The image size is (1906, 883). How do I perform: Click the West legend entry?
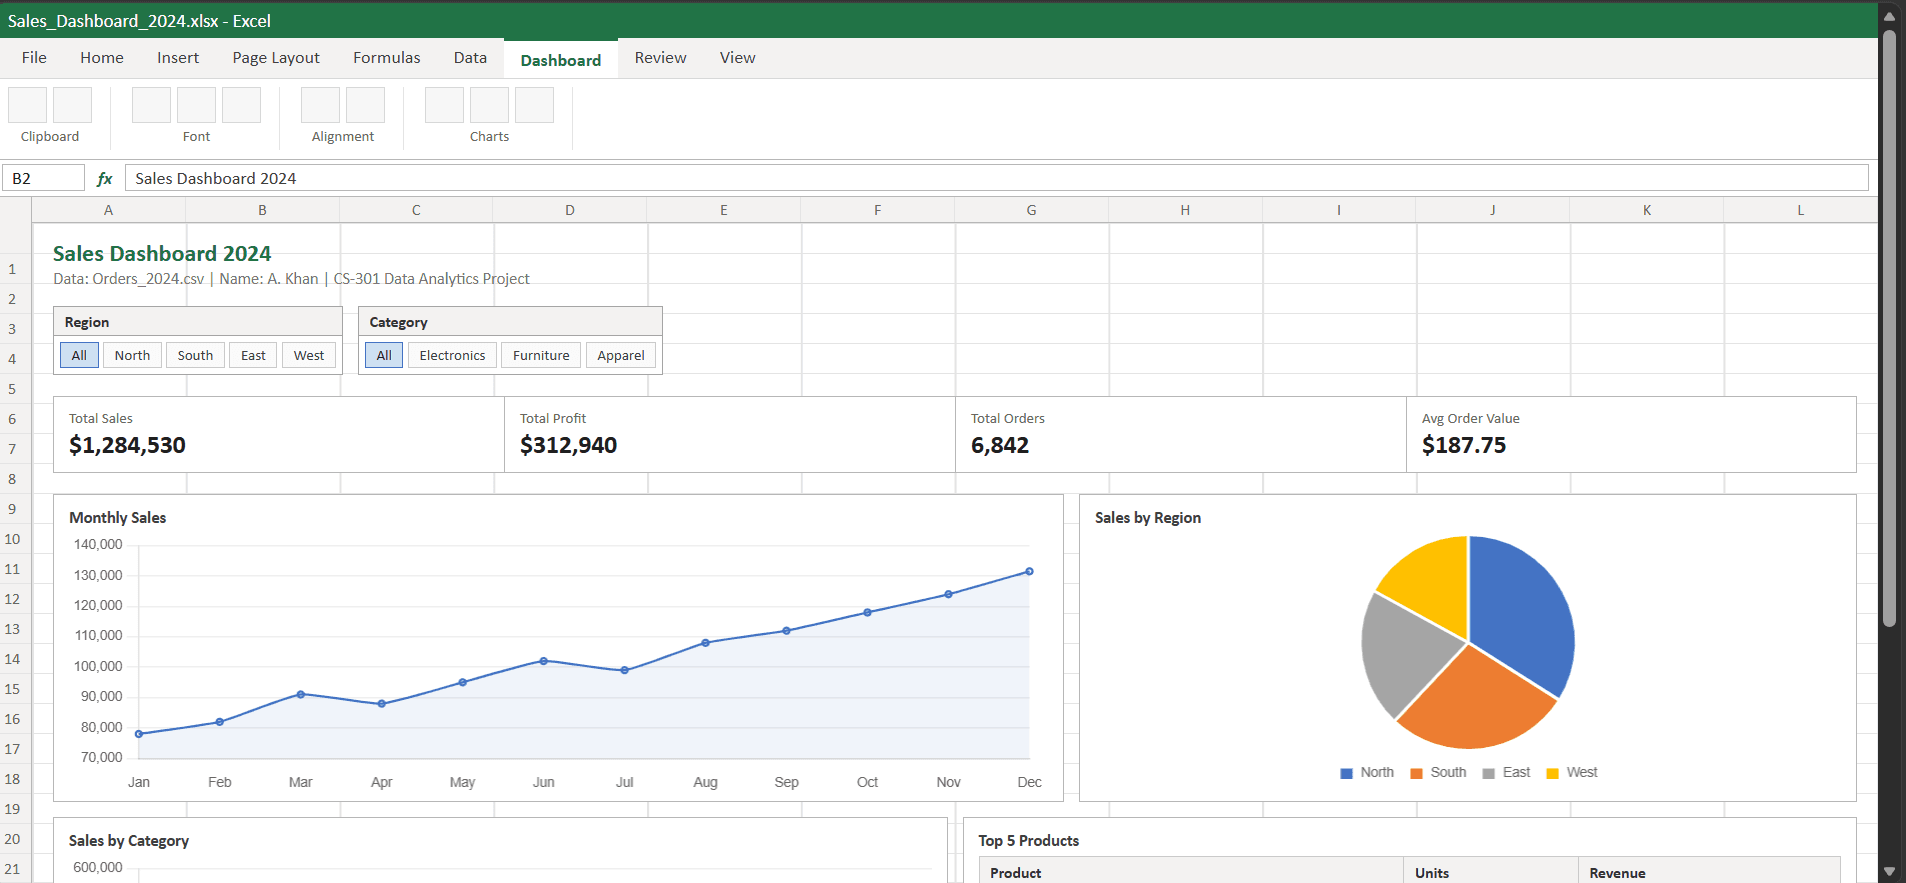click(1572, 773)
